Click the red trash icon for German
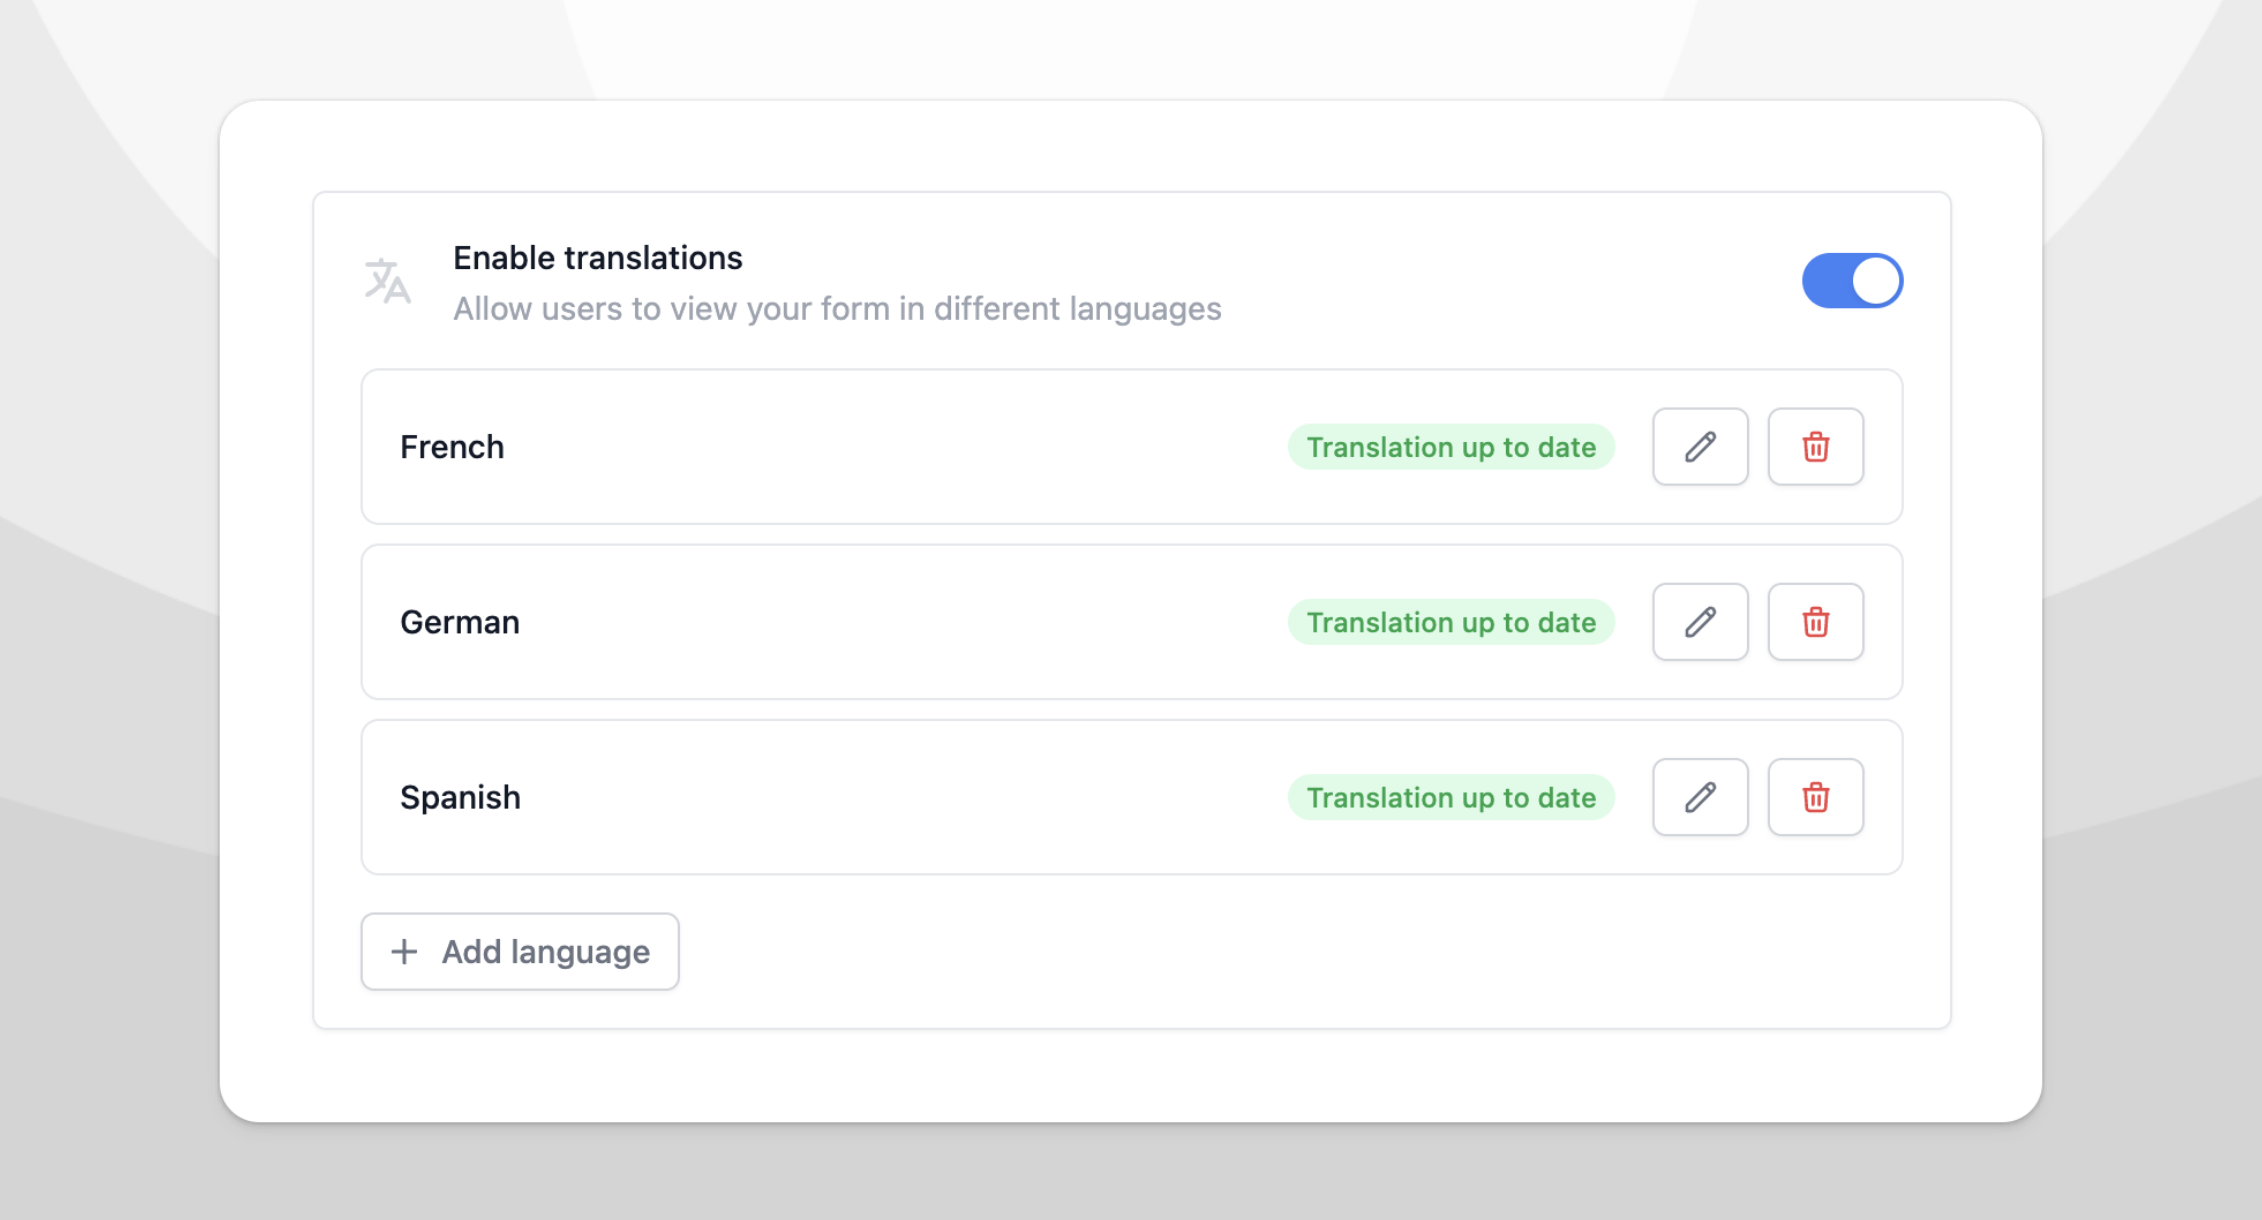Screen dimensions: 2262x1220 (1815, 622)
